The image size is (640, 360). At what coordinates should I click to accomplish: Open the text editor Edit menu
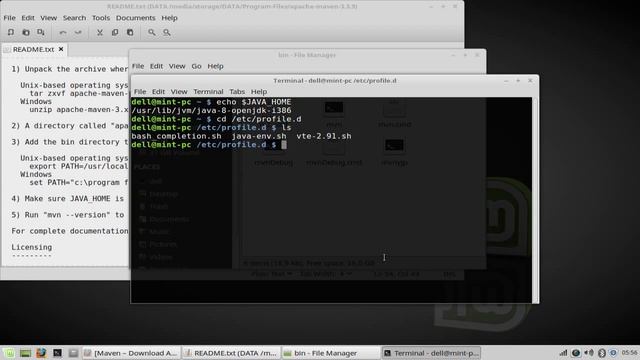(28, 18)
